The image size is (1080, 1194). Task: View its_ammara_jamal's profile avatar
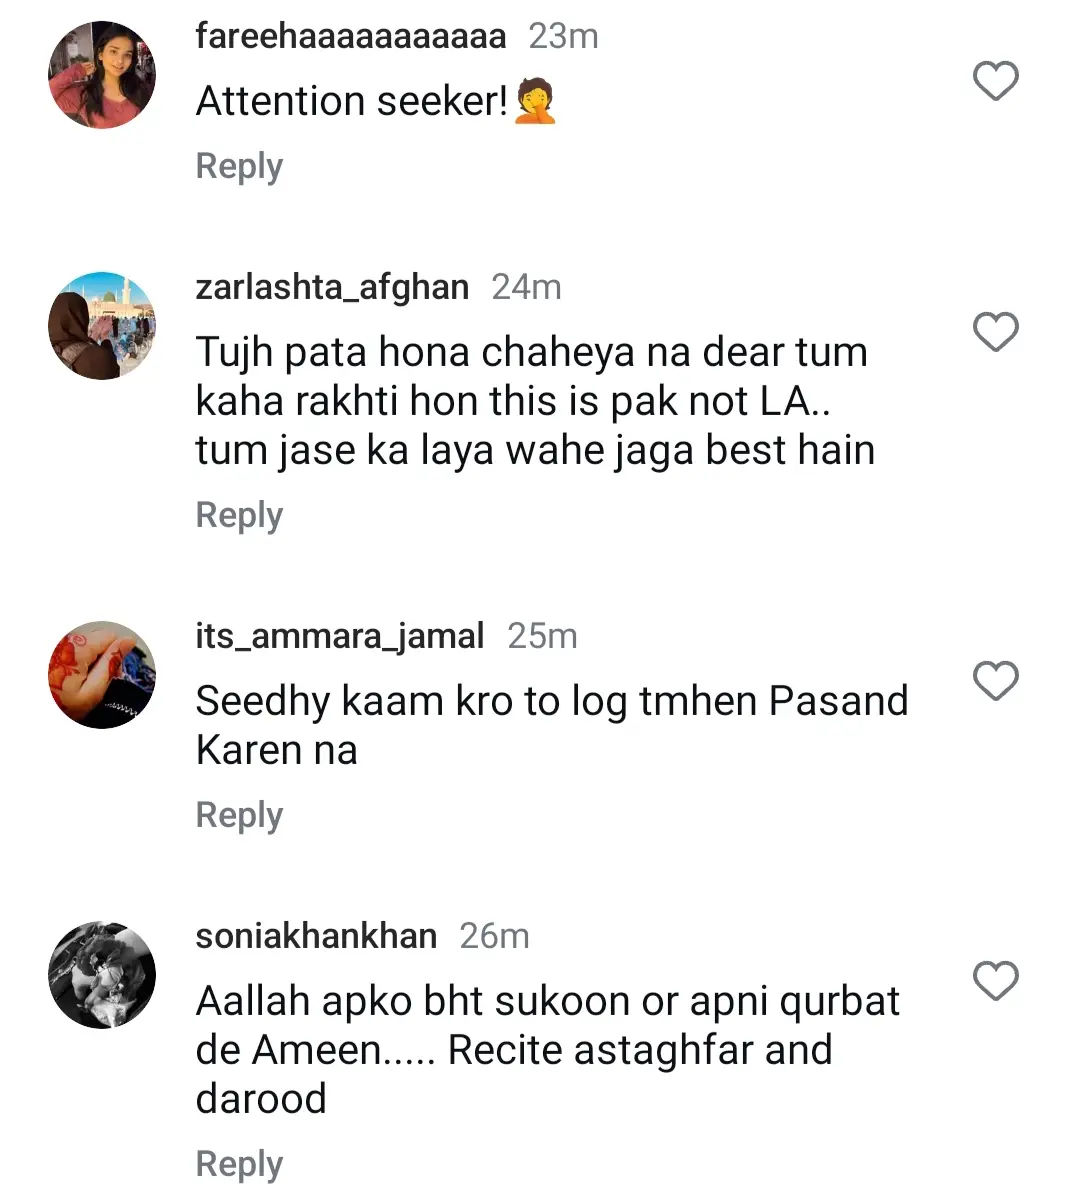[x=102, y=675]
